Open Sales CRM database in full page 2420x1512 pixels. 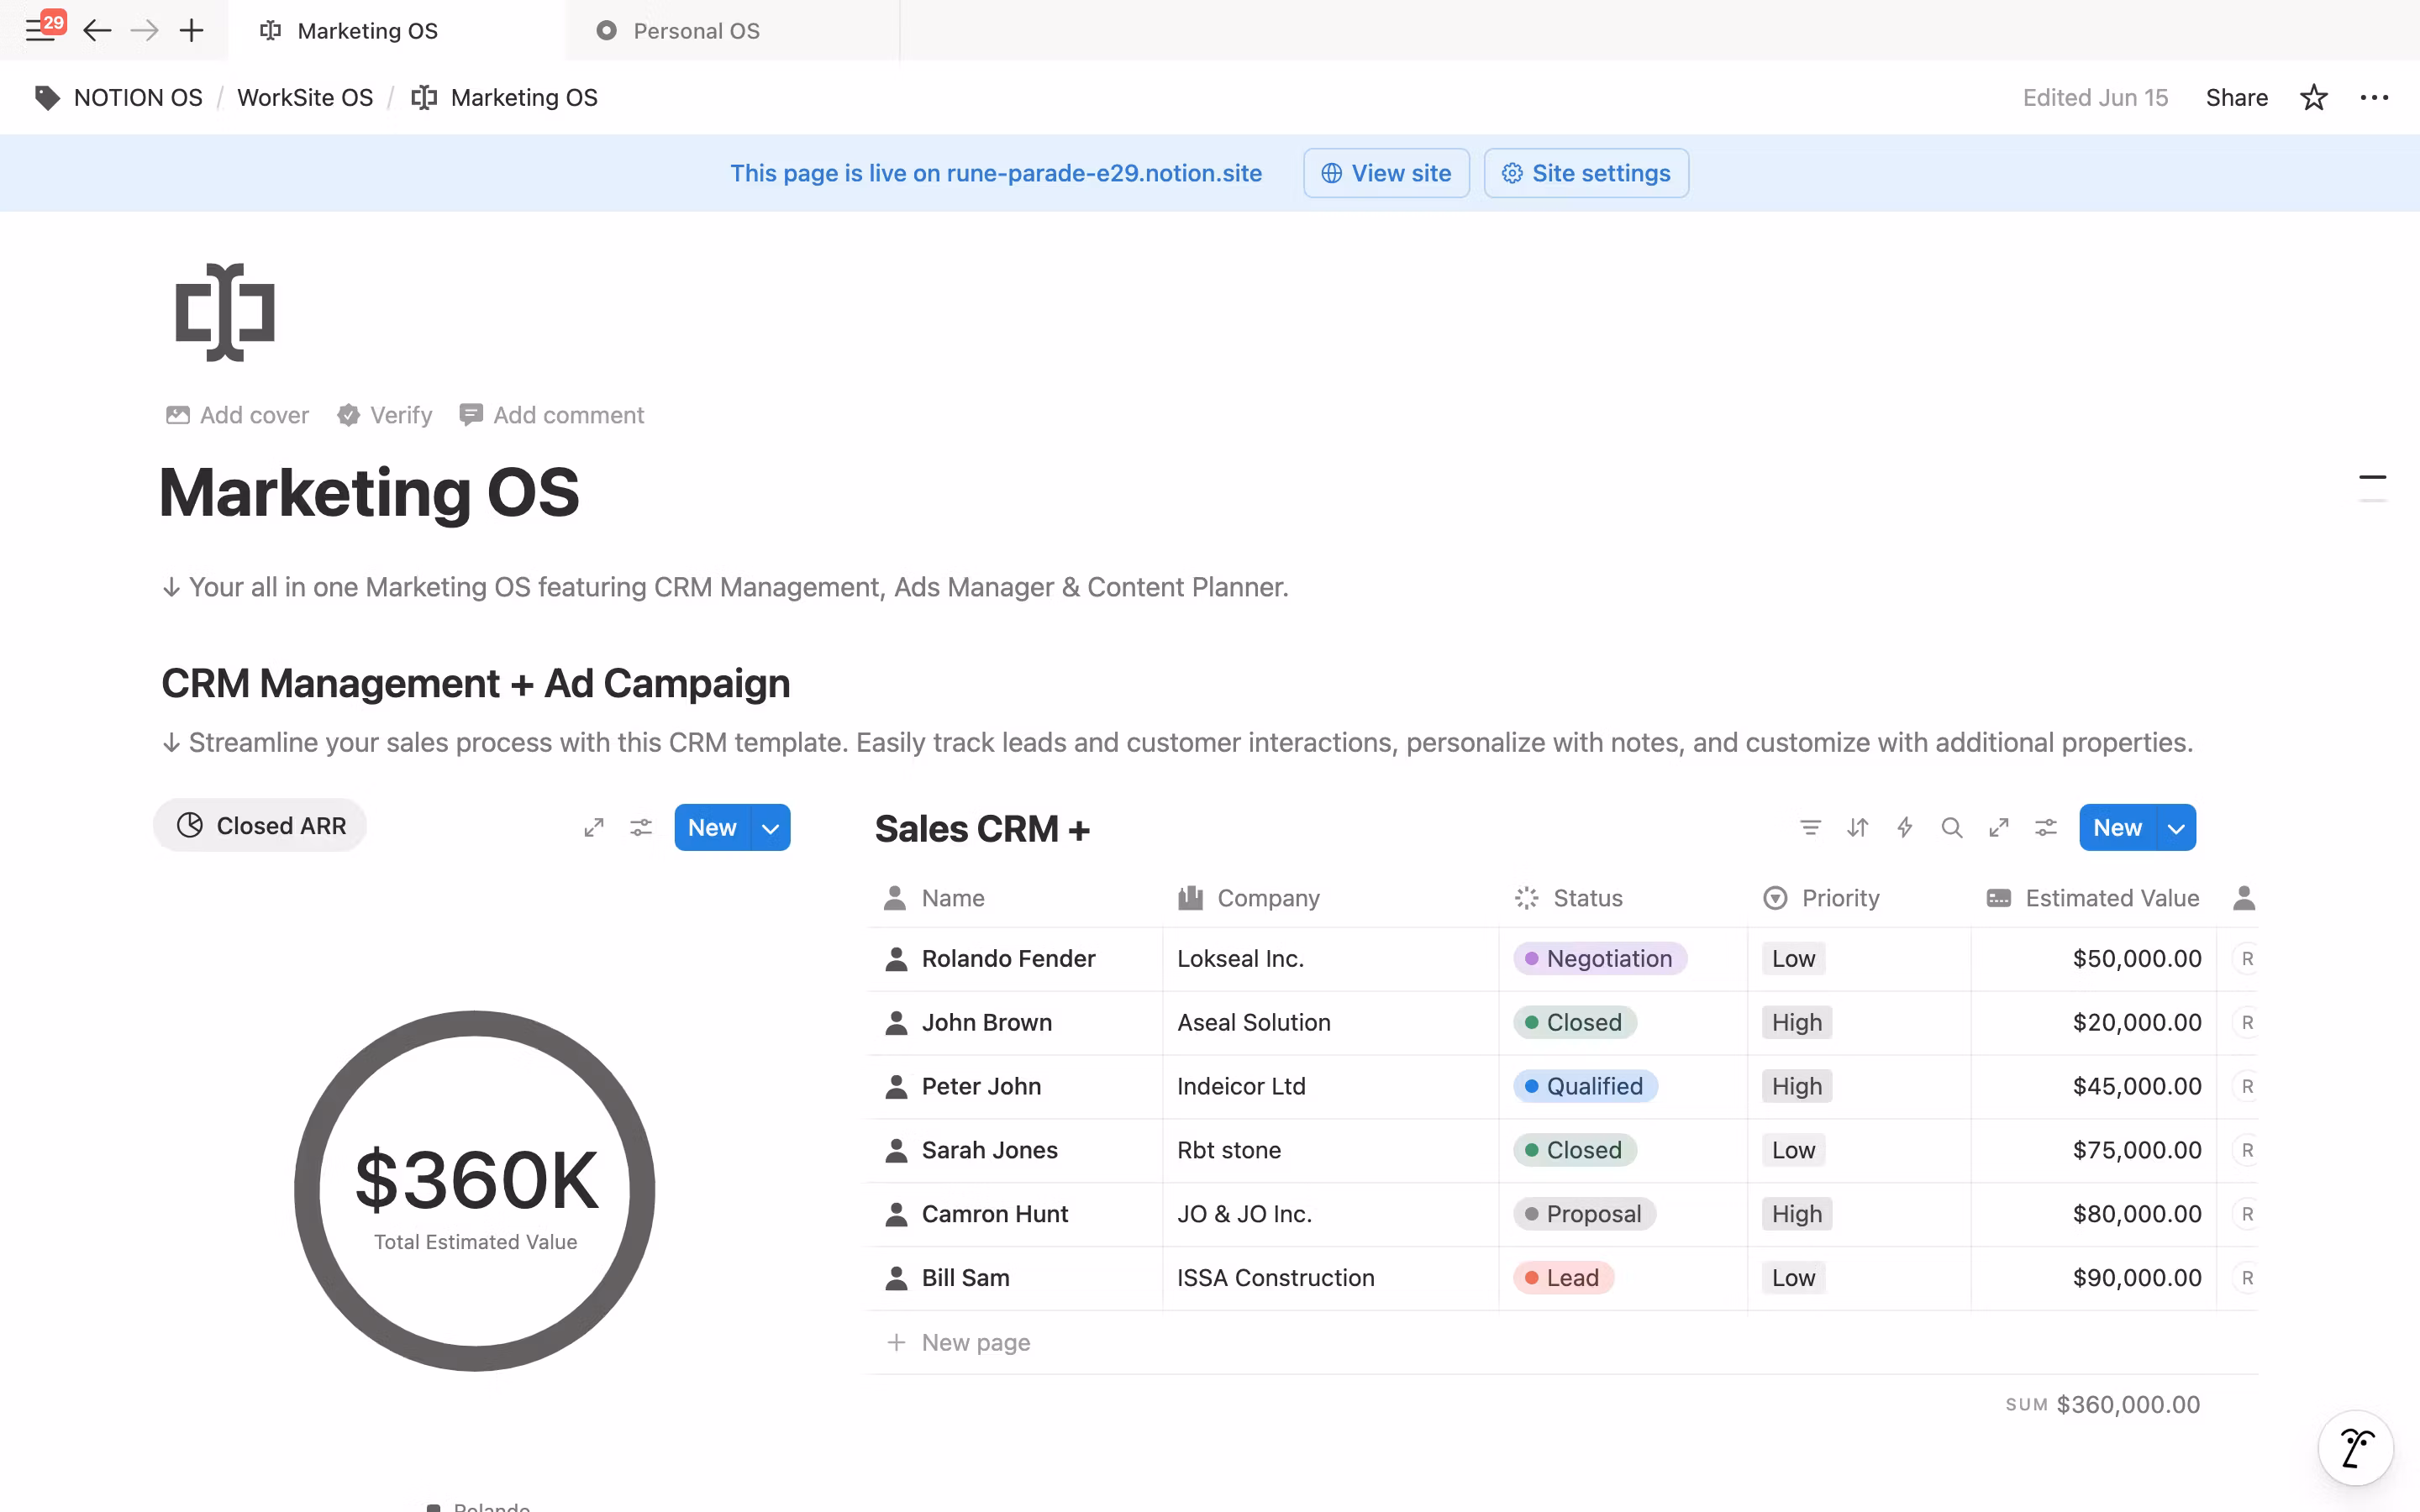[1998, 827]
